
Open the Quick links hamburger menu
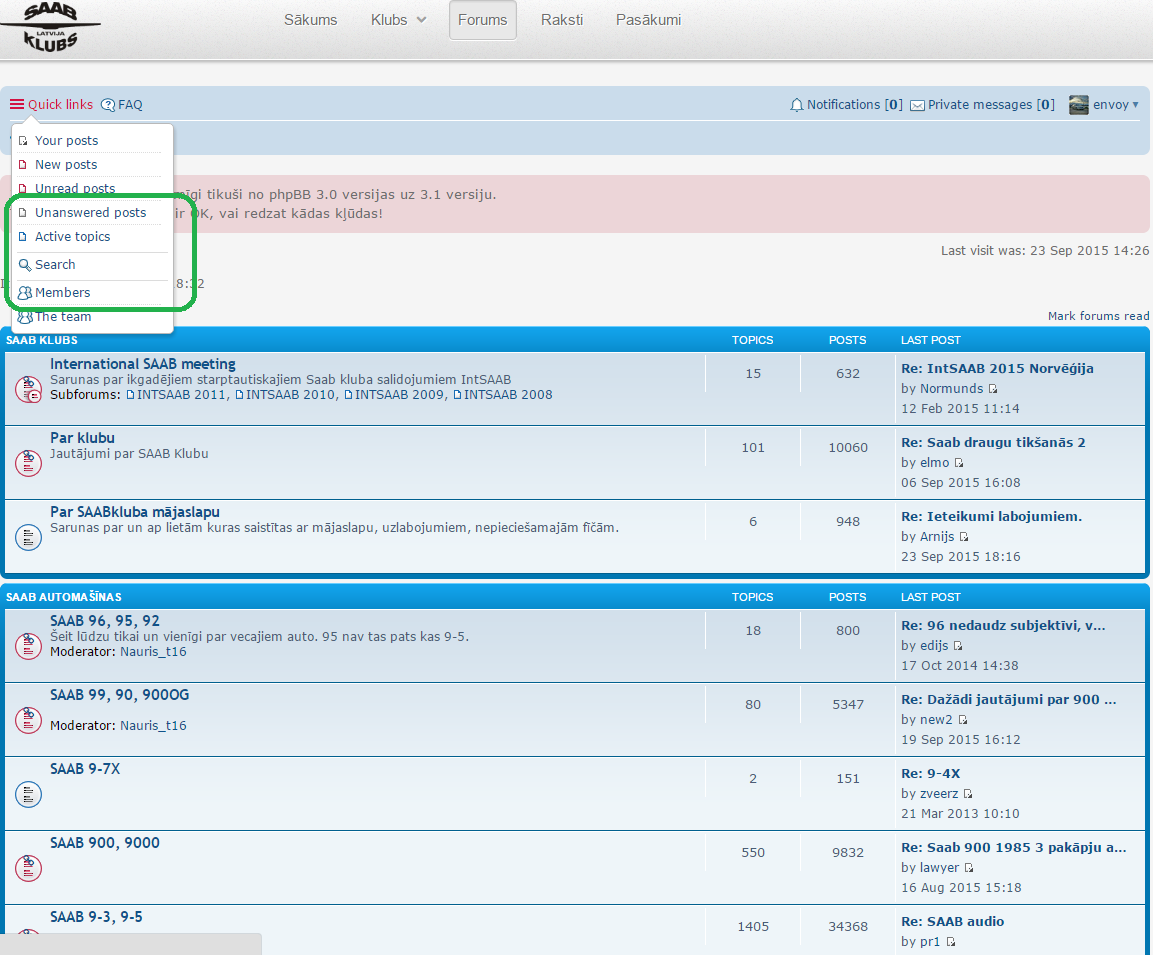17,105
